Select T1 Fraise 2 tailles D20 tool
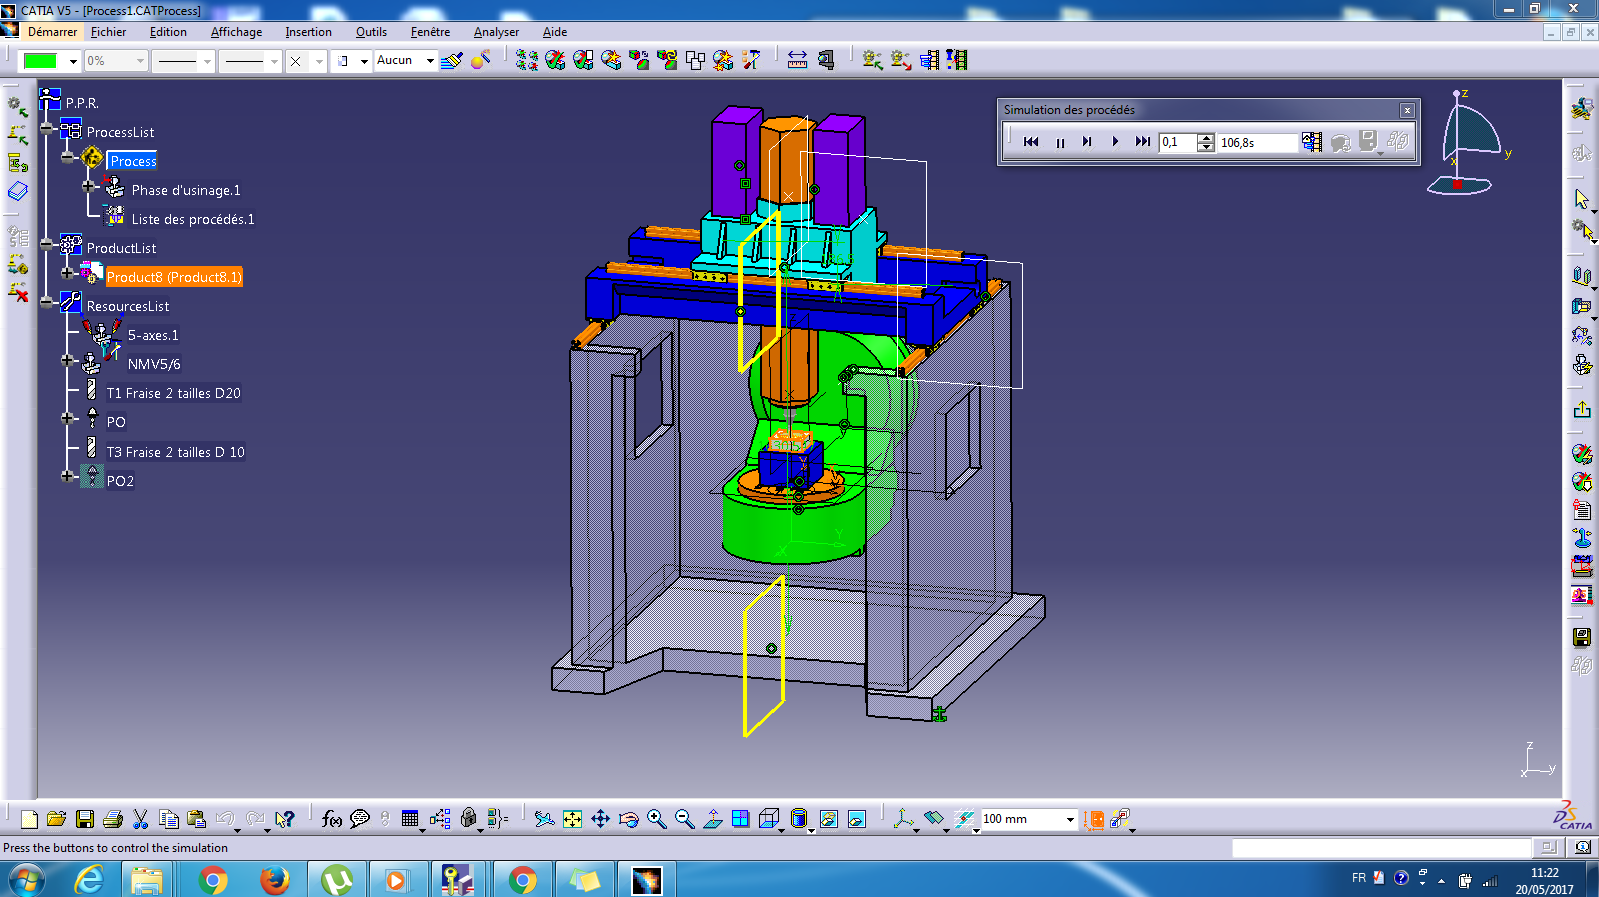This screenshot has width=1599, height=897. tap(173, 393)
